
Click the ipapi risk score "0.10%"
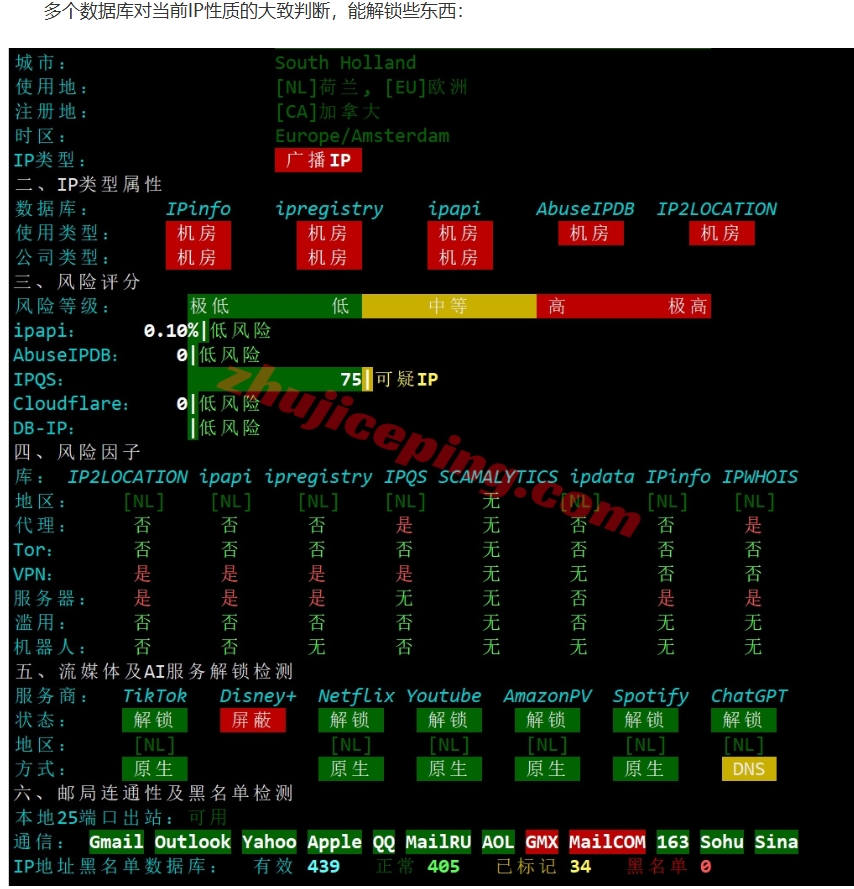coord(171,331)
